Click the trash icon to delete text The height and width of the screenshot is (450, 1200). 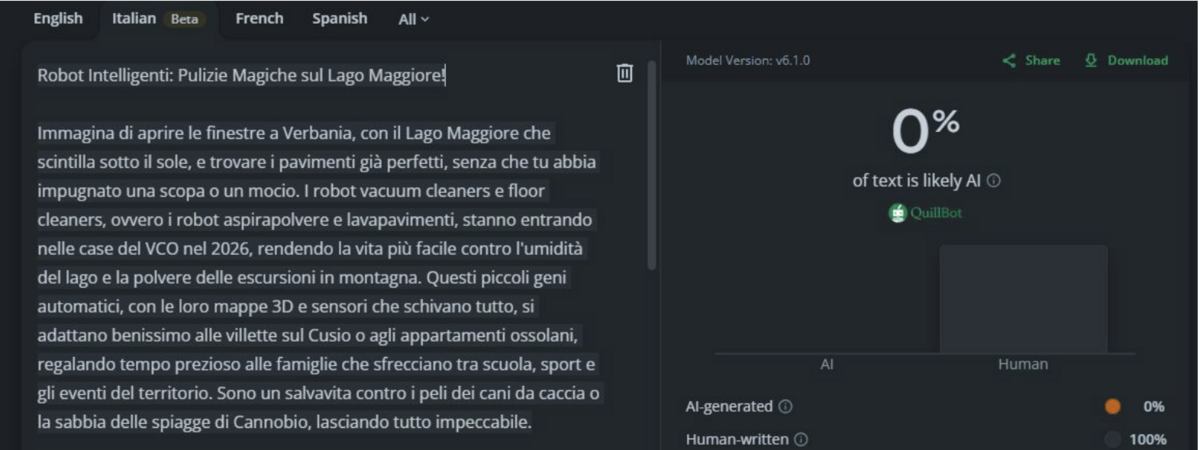(625, 73)
